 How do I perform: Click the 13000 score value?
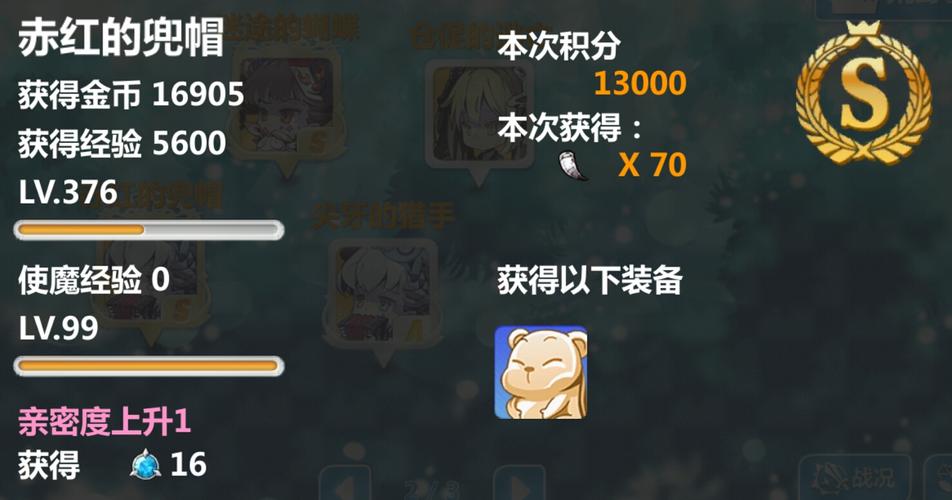pyautogui.click(x=640, y=83)
